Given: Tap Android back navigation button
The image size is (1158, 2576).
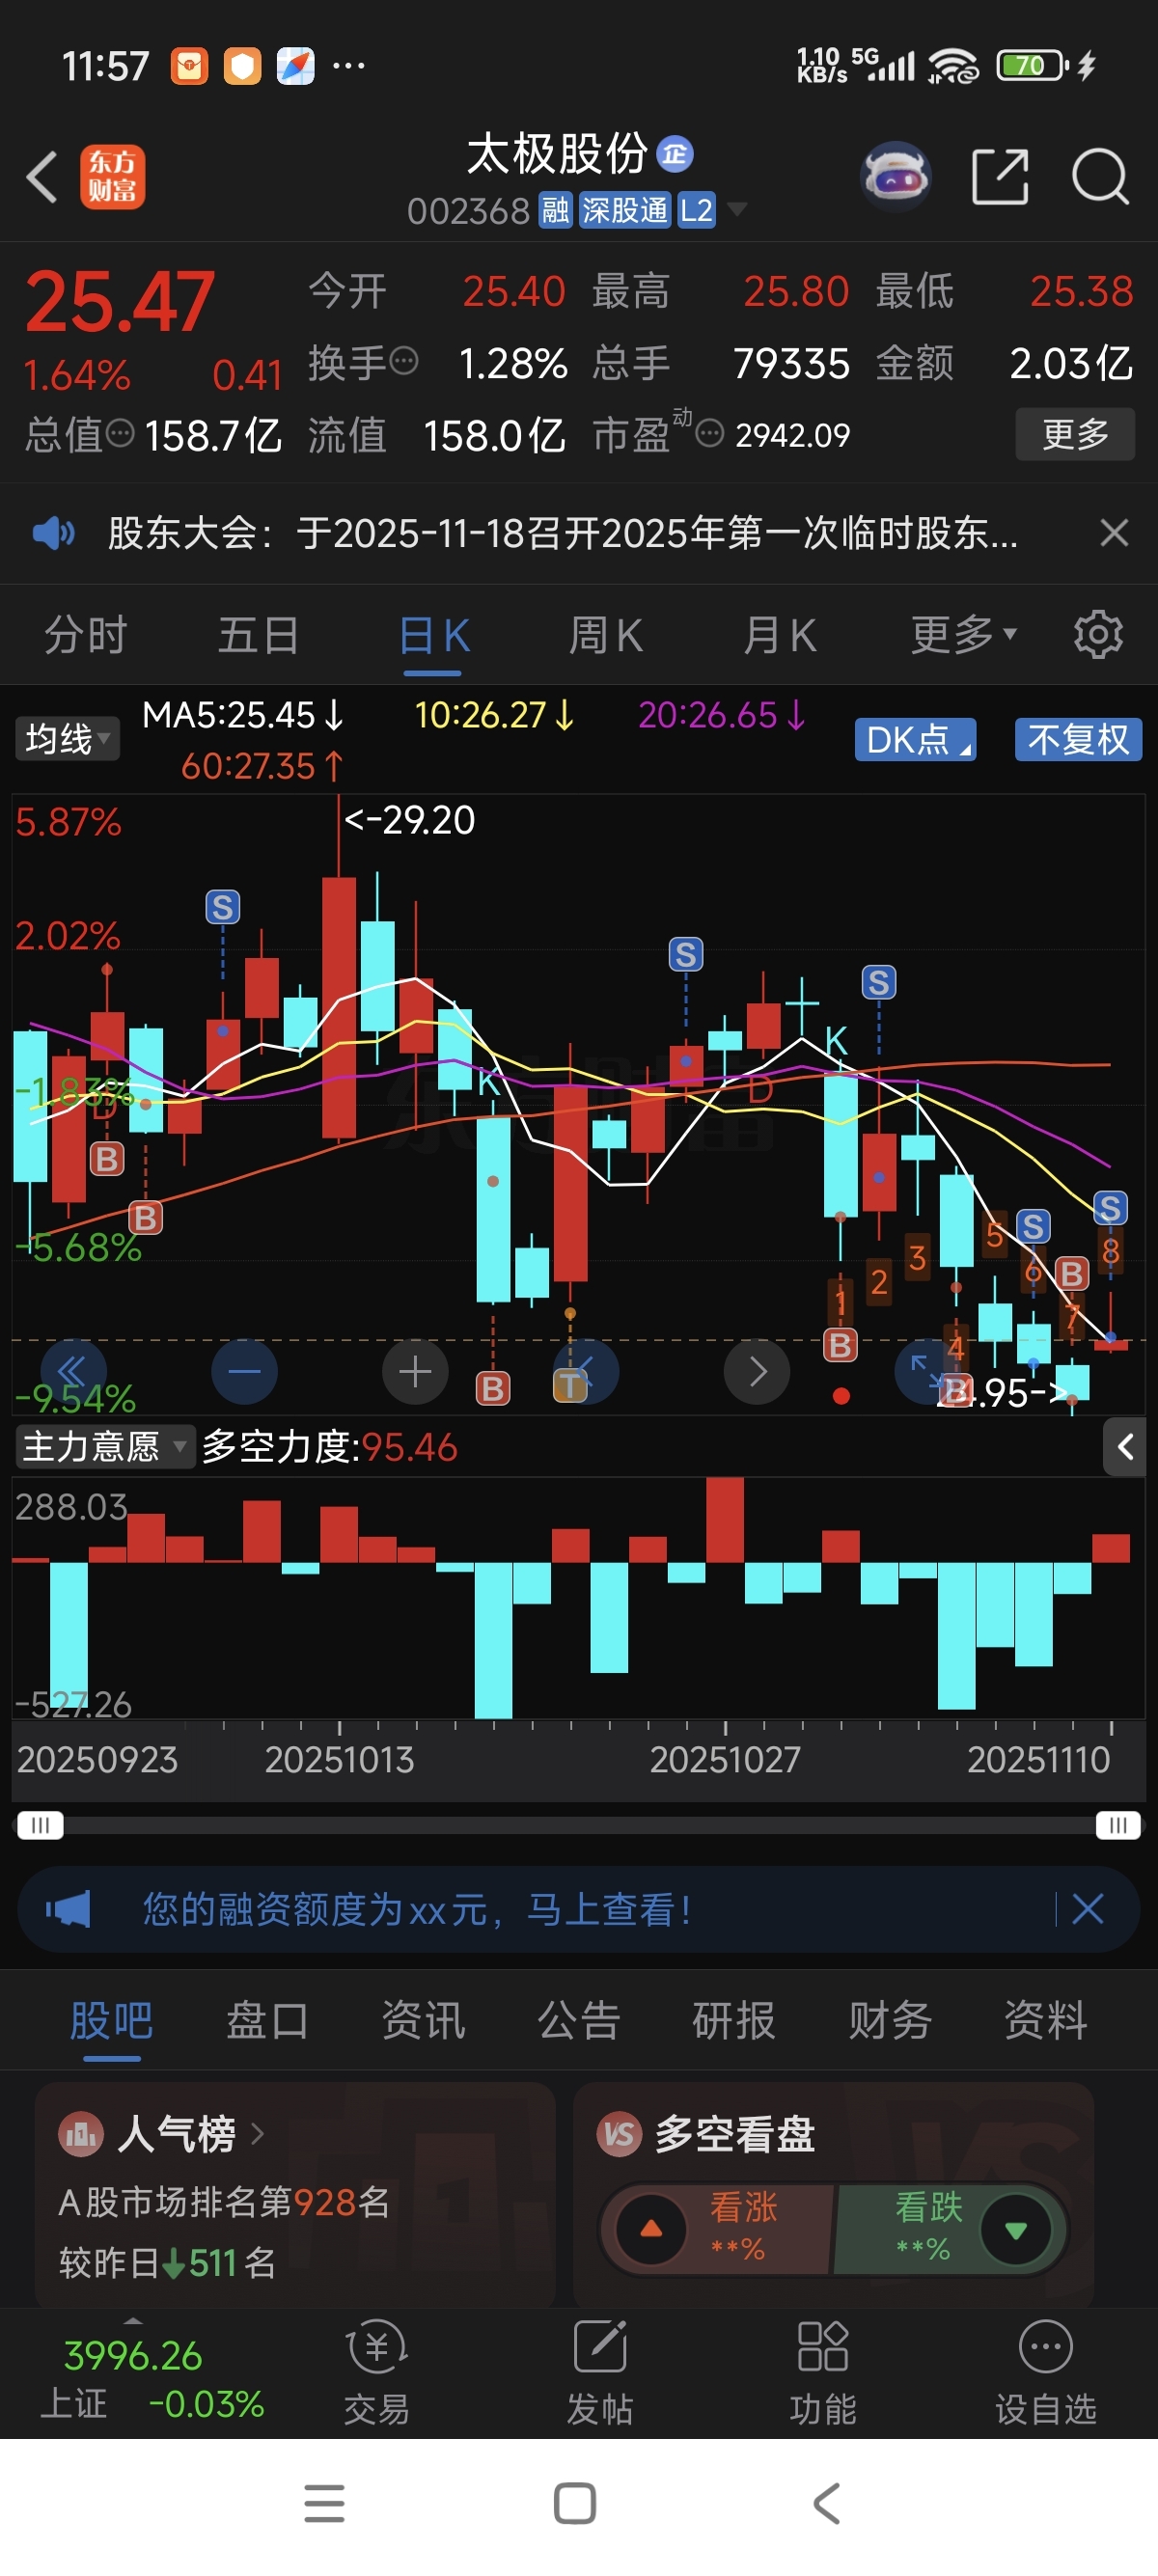Looking at the screenshot, I should (x=826, y=2503).
